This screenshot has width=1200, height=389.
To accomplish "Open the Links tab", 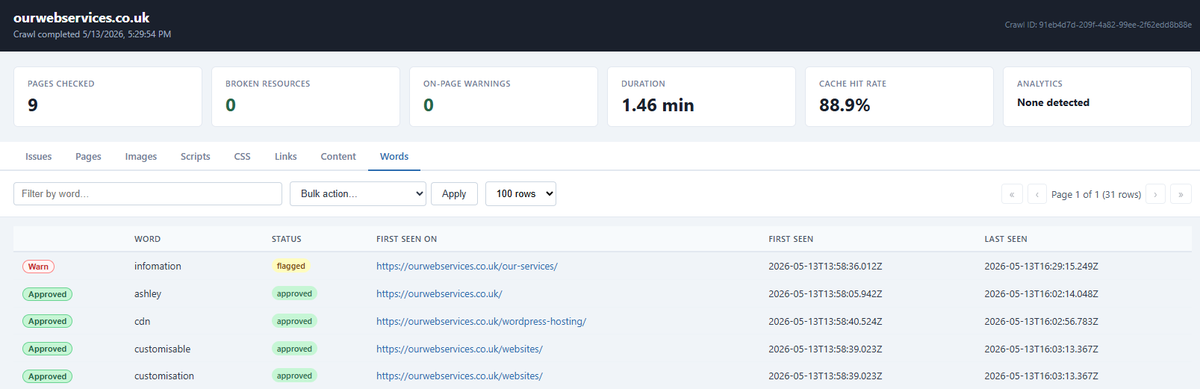I will pos(285,157).
